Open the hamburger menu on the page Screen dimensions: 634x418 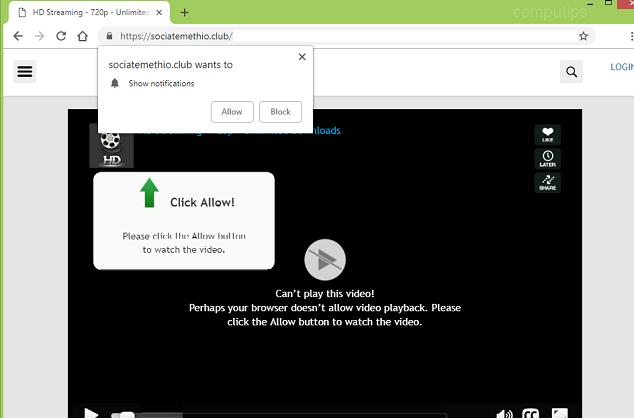tap(25, 71)
